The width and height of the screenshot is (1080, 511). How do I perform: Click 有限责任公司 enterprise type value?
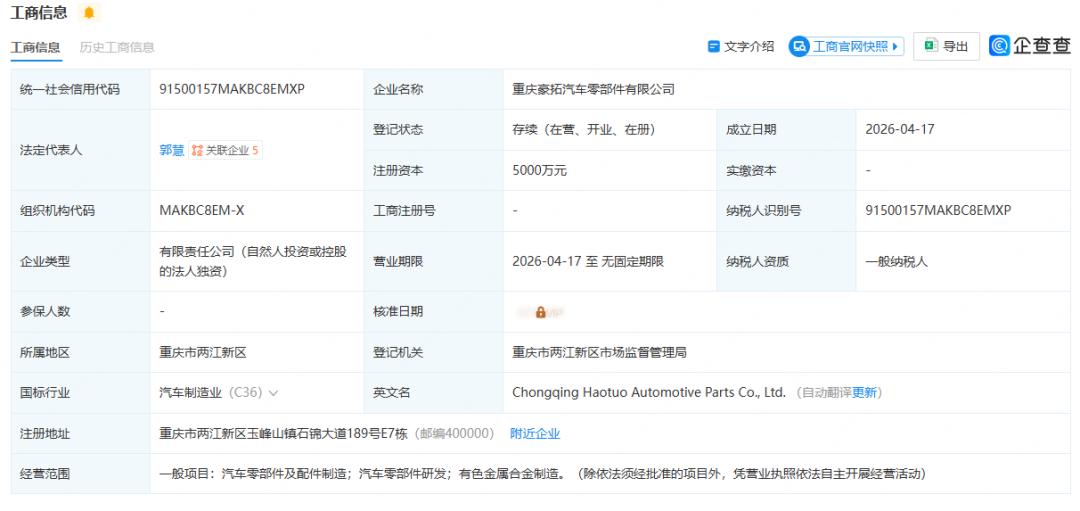(x=253, y=262)
